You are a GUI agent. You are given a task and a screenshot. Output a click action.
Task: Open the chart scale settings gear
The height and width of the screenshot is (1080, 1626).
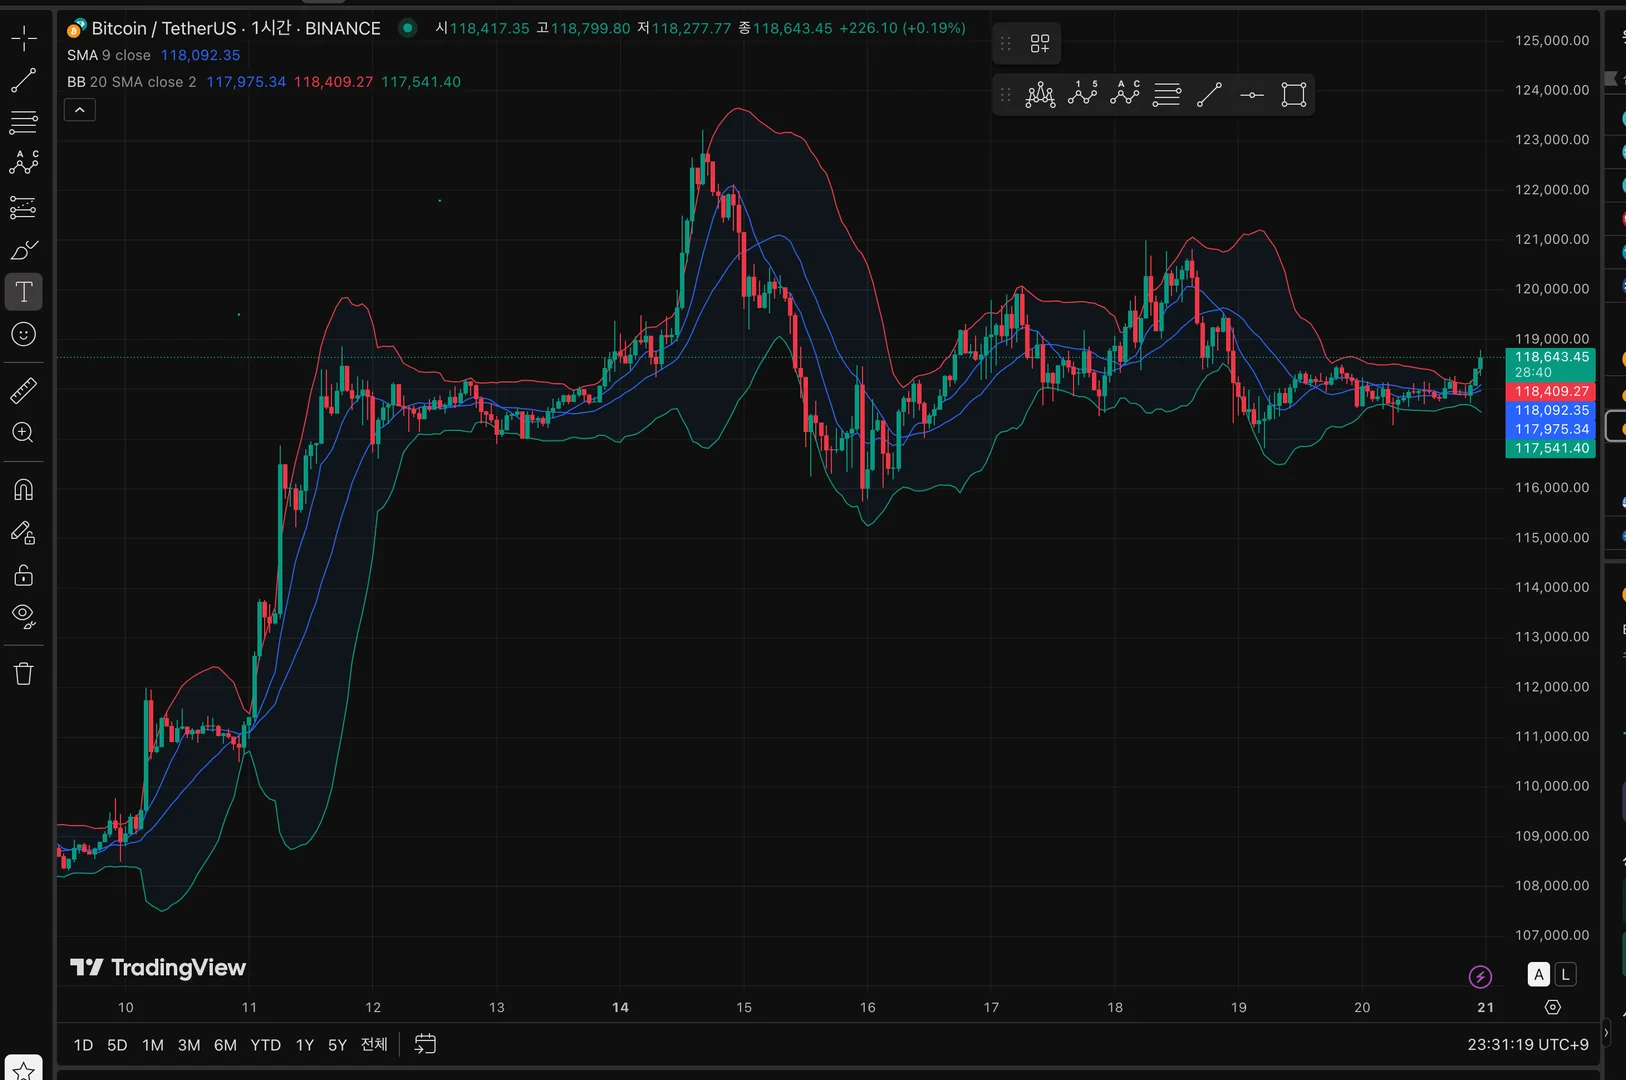(x=1553, y=1007)
